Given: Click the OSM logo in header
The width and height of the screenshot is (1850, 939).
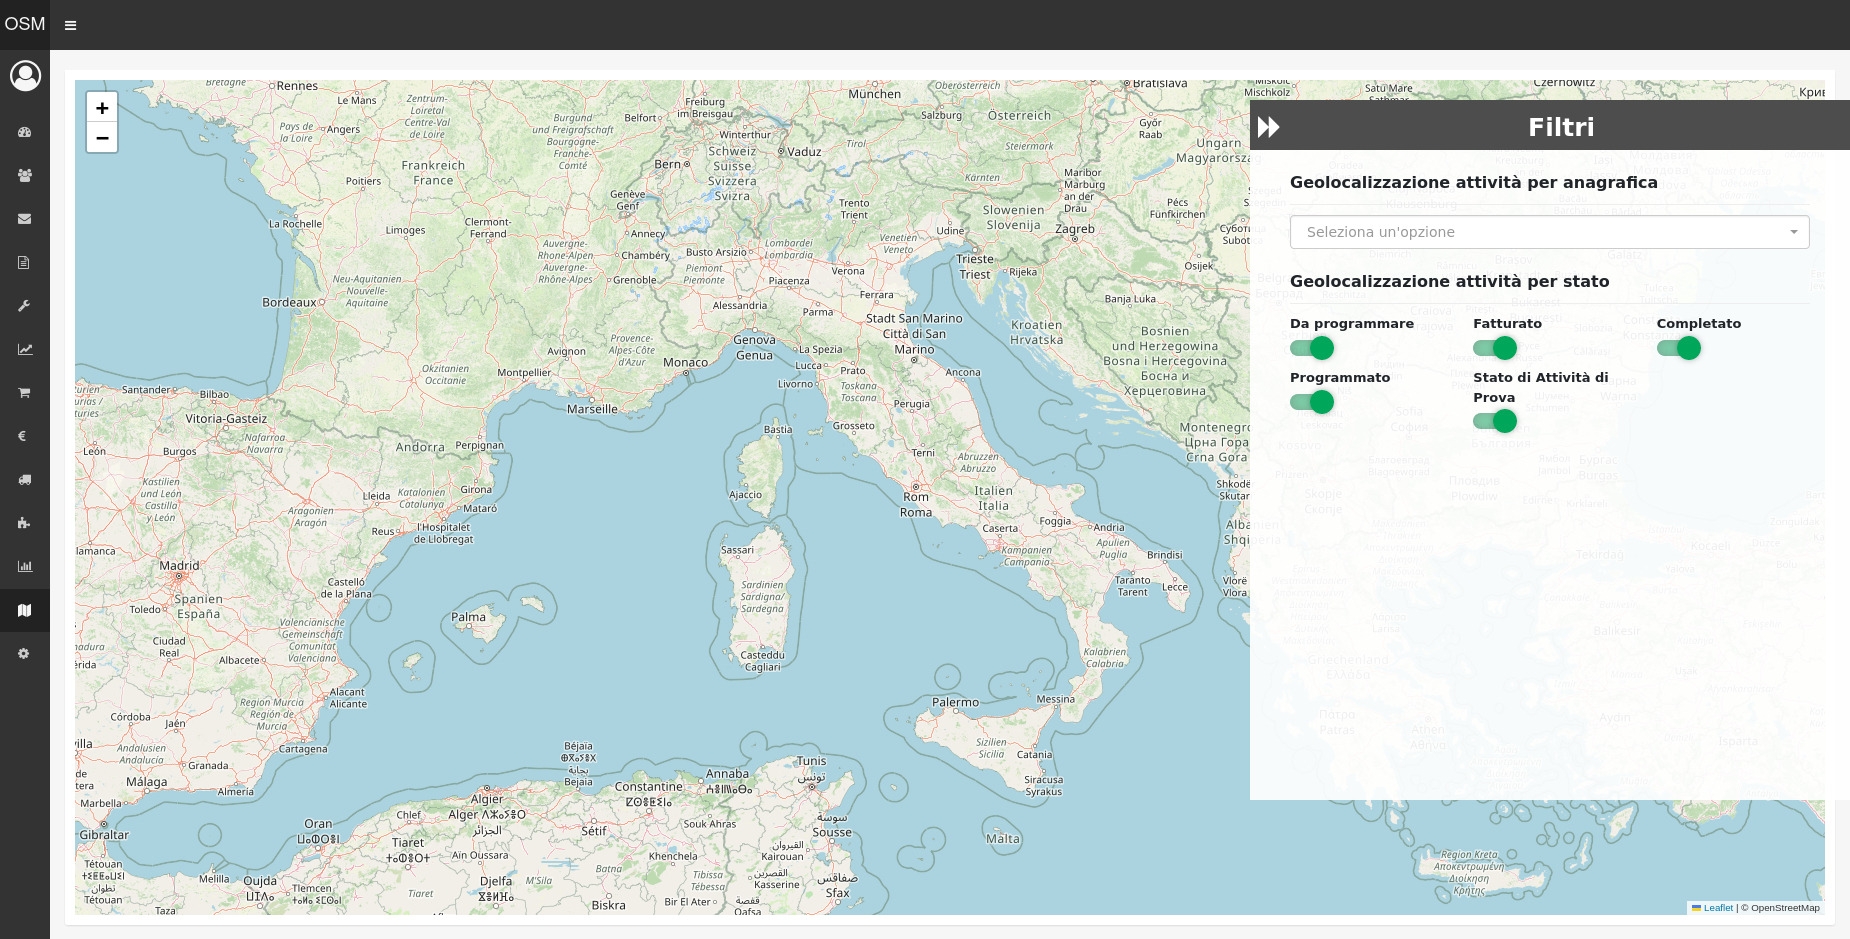Looking at the screenshot, I should point(25,24).
